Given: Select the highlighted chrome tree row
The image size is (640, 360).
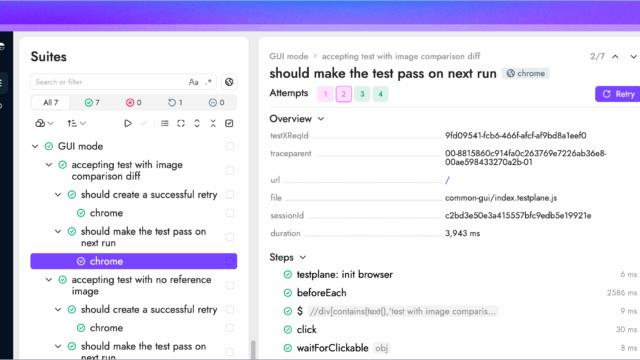Looking at the screenshot, I should 133,261.
